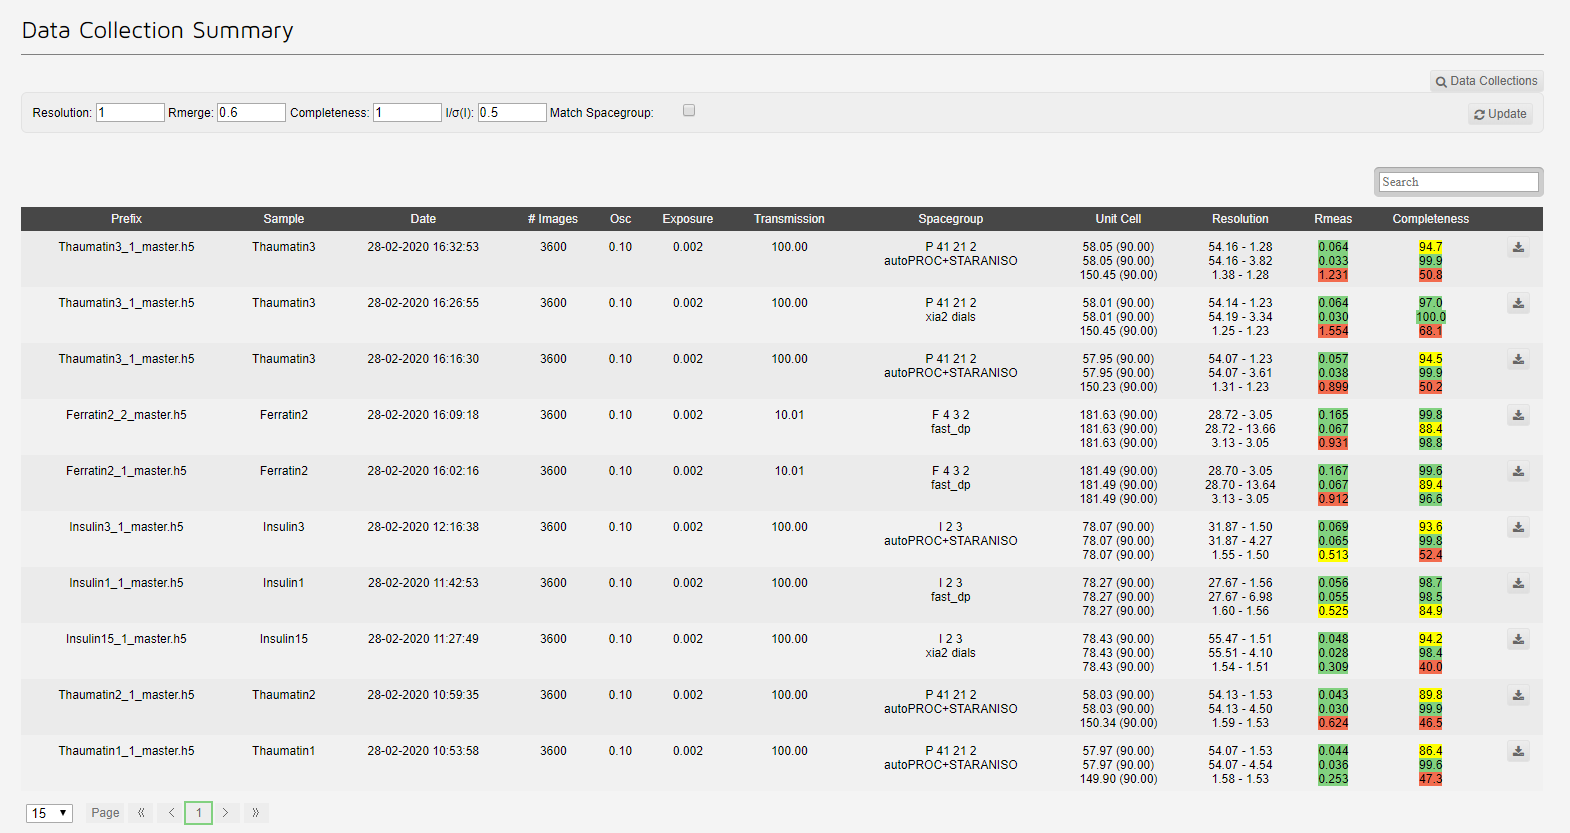1570x833 pixels.
Task: Toggle the Match Spacegroup checkbox
Action: click(689, 111)
